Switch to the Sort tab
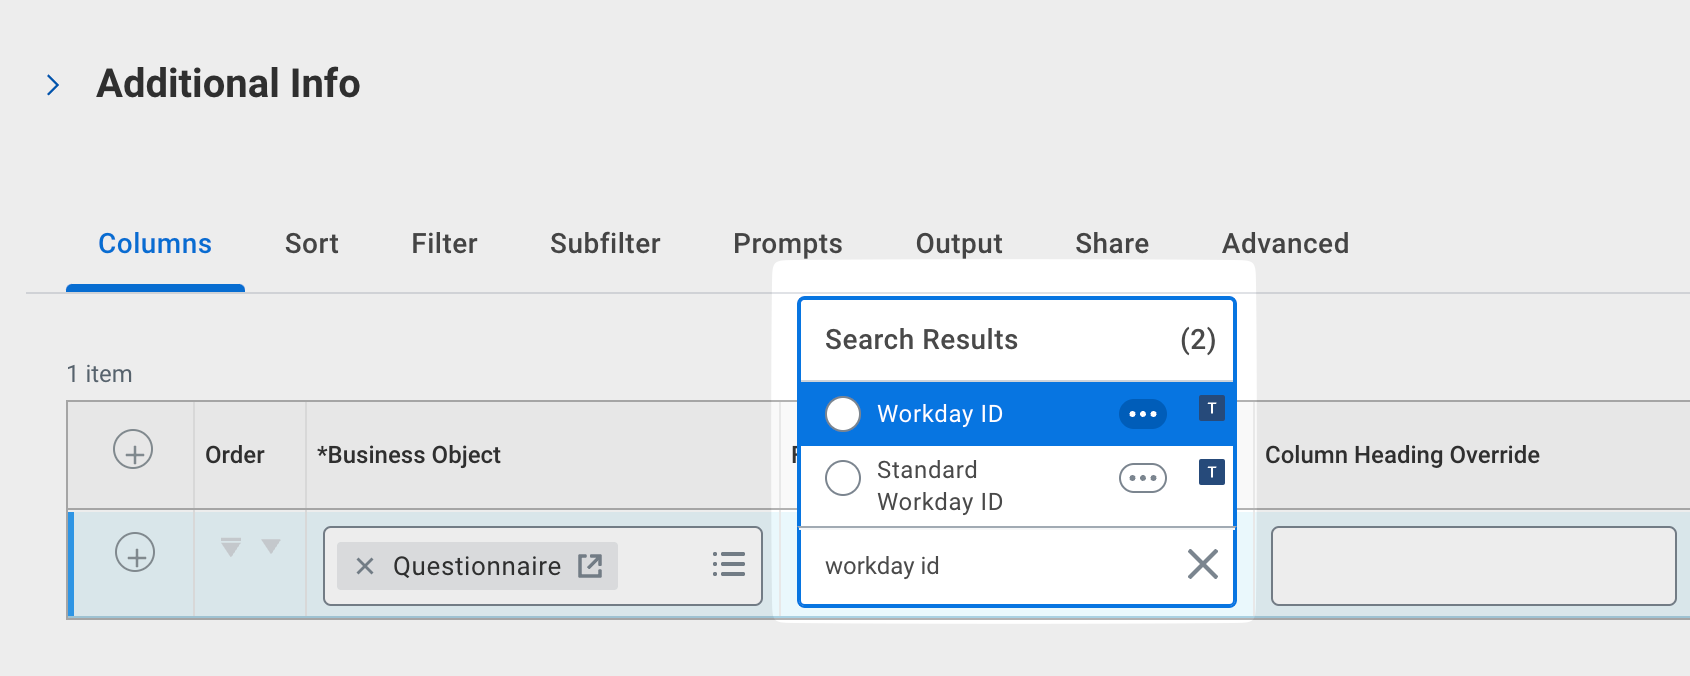The image size is (1690, 676). tap(311, 244)
